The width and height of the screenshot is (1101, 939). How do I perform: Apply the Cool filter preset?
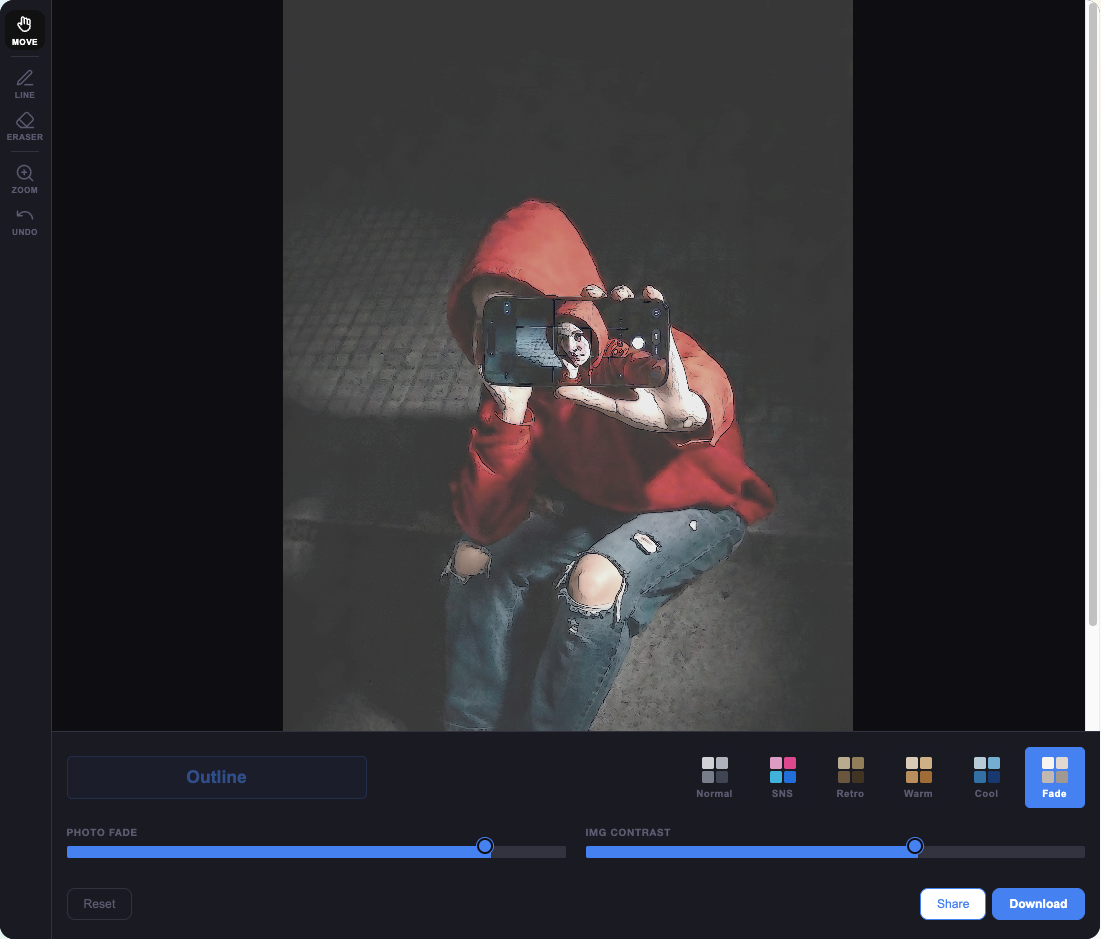pyautogui.click(x=986, y=777)
